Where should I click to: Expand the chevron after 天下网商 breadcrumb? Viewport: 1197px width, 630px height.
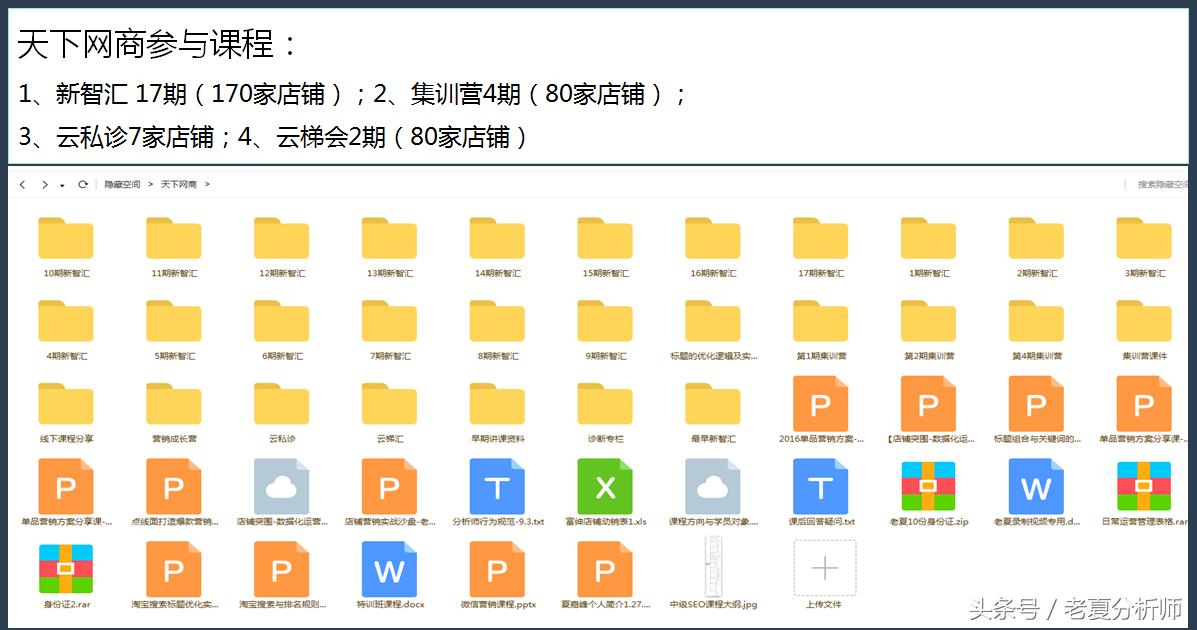208,184
